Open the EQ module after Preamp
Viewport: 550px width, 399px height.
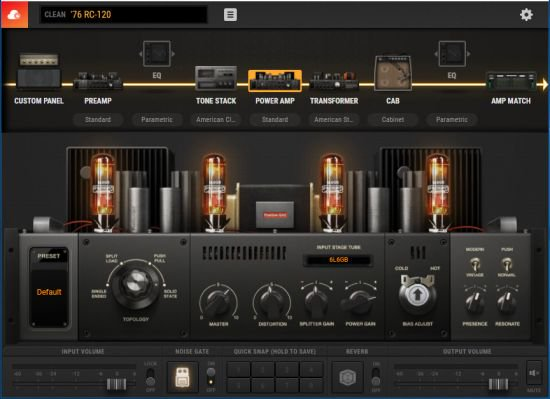point(157,54)
